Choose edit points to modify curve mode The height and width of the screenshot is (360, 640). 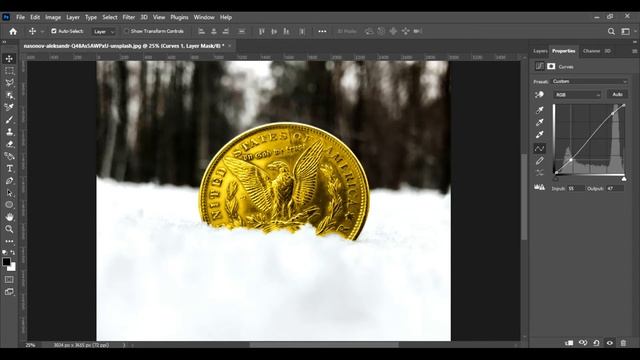click(540, 148)
